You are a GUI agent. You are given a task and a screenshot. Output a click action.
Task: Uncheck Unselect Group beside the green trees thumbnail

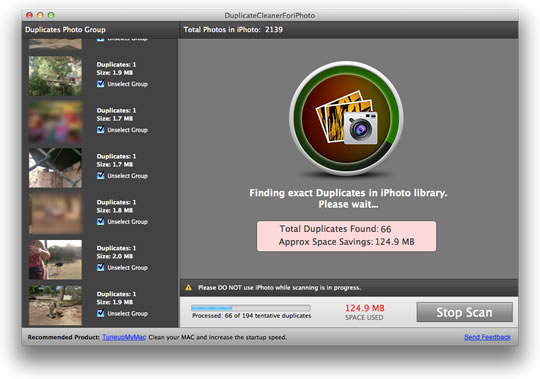click(101, 84)
